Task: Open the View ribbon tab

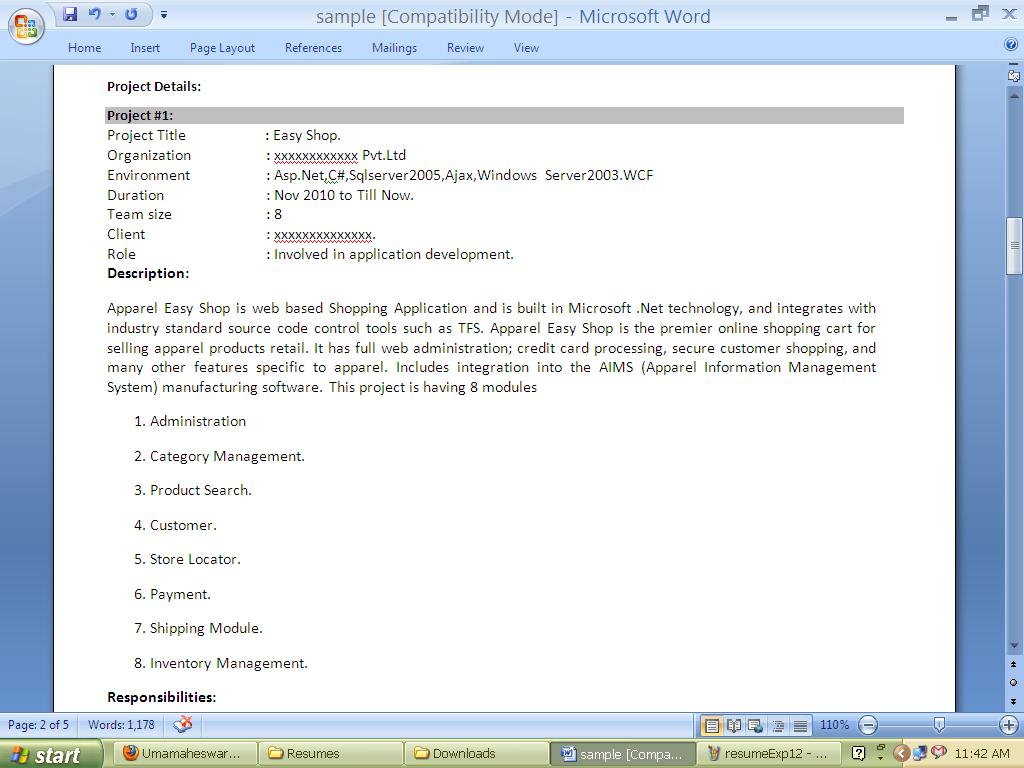Action: pyautogui.click(x=526, y=48)
